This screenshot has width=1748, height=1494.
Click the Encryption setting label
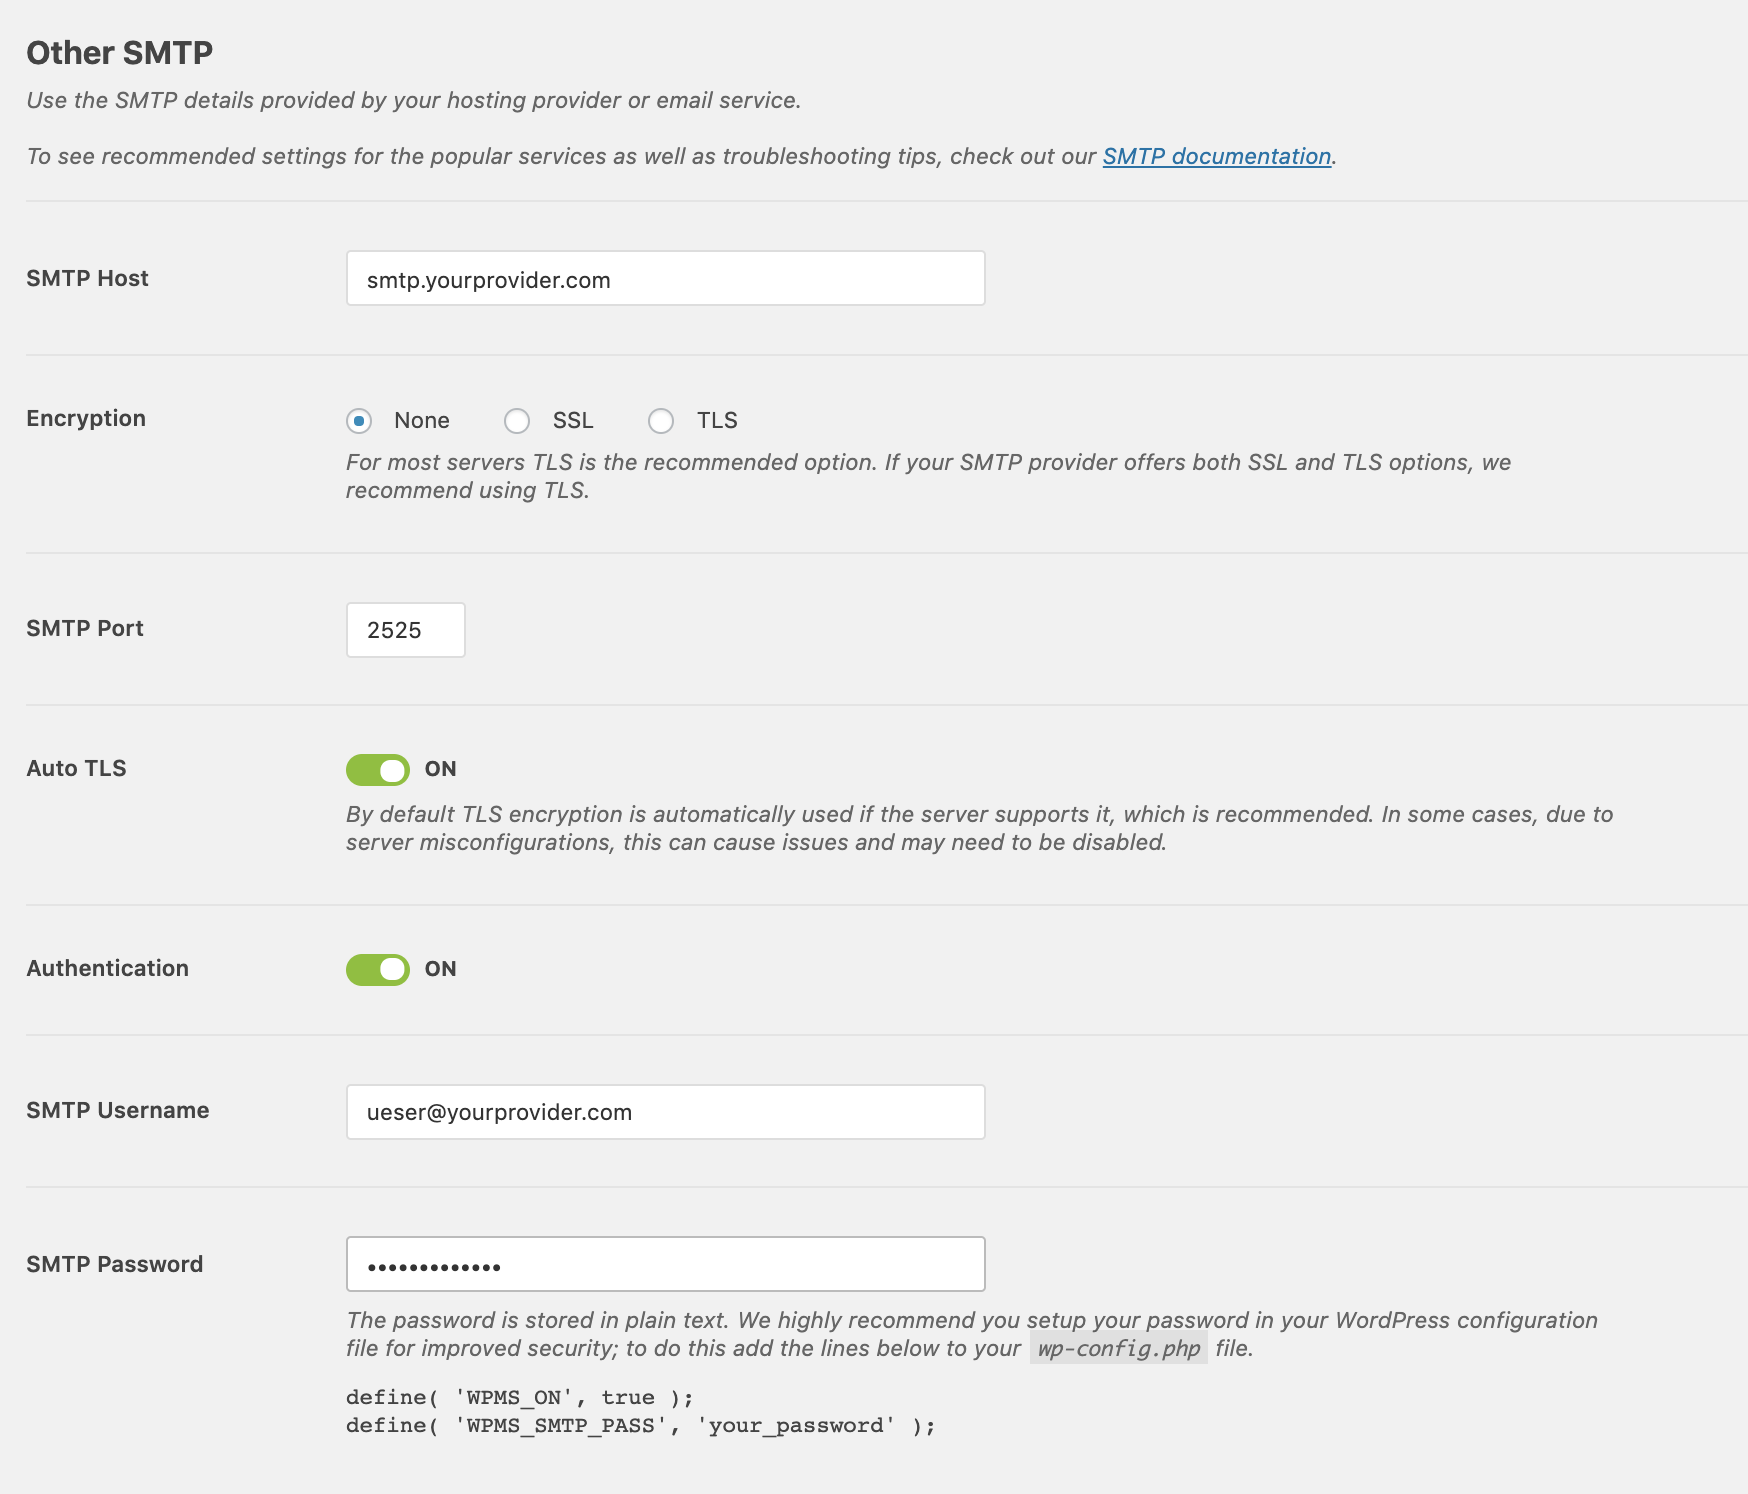point(86,418)
